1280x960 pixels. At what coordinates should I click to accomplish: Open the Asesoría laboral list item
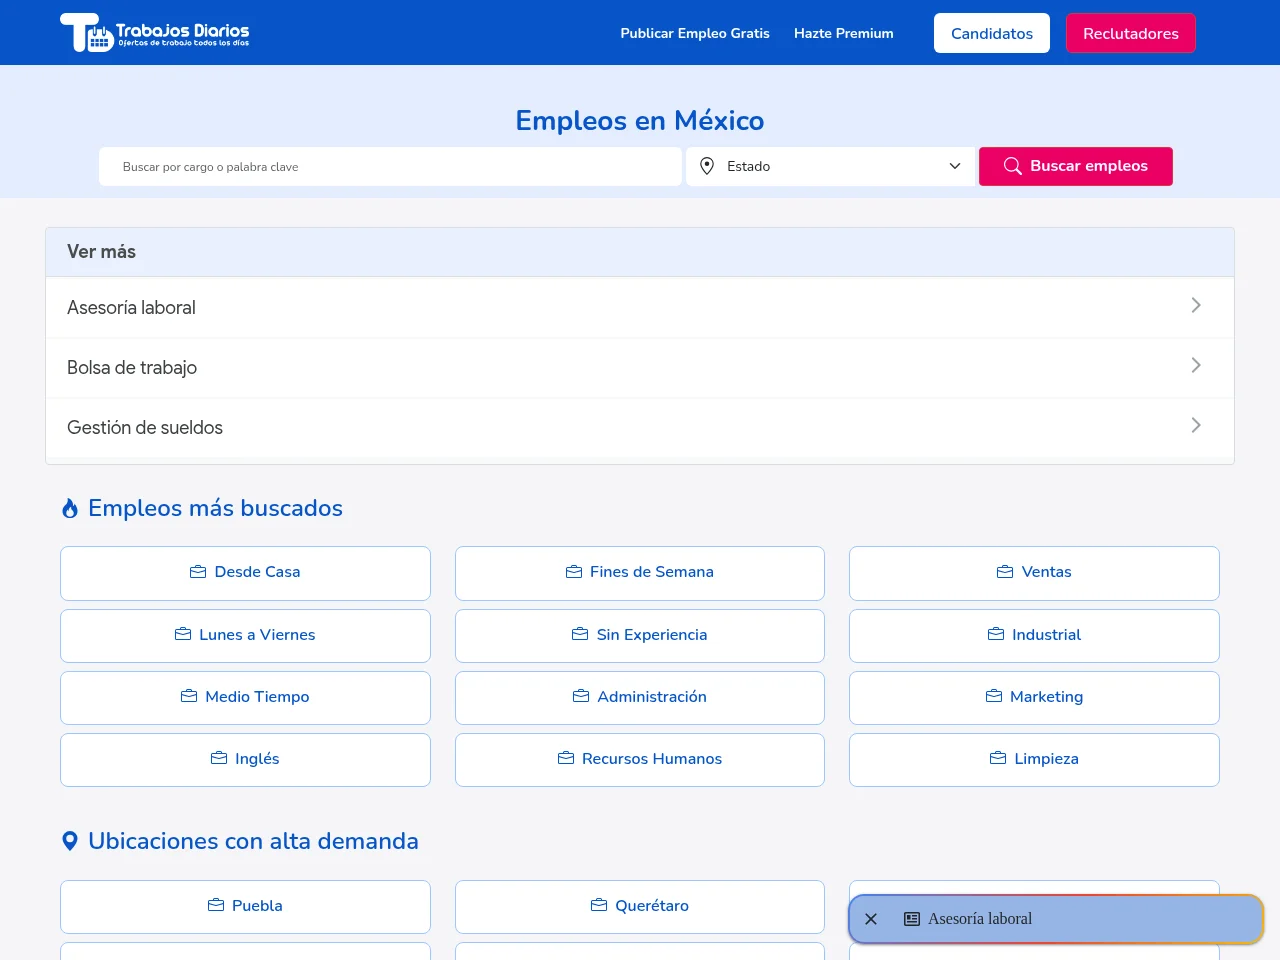pyautogui.click(x=640, y=307)
